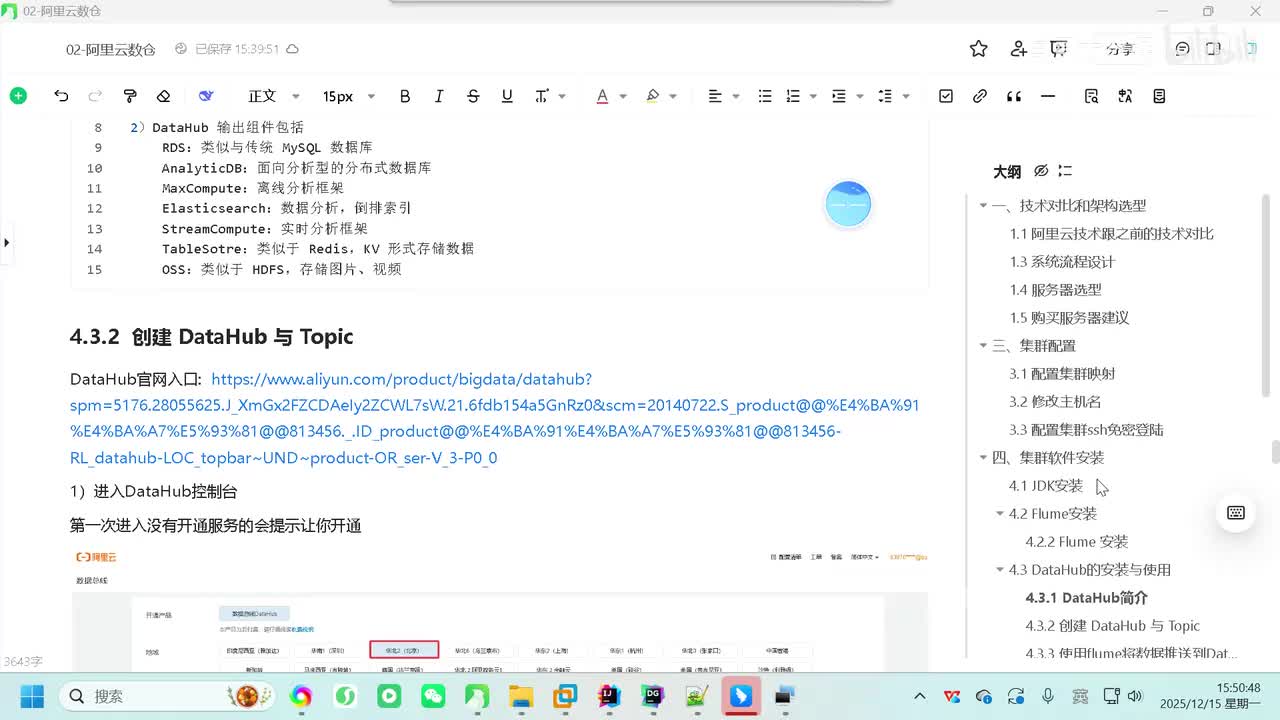Open WeChat from the taskbar
1280x720 pixels.
[433, 696]
